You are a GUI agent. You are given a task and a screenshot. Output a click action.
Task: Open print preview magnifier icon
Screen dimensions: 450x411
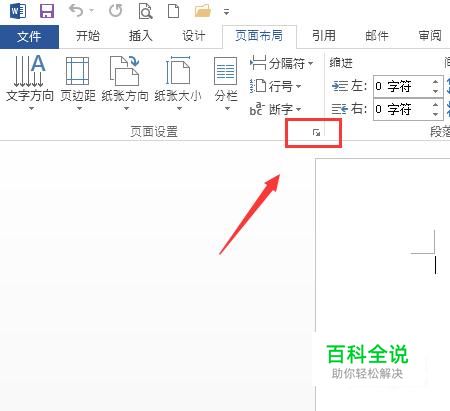tap(145, 11)
